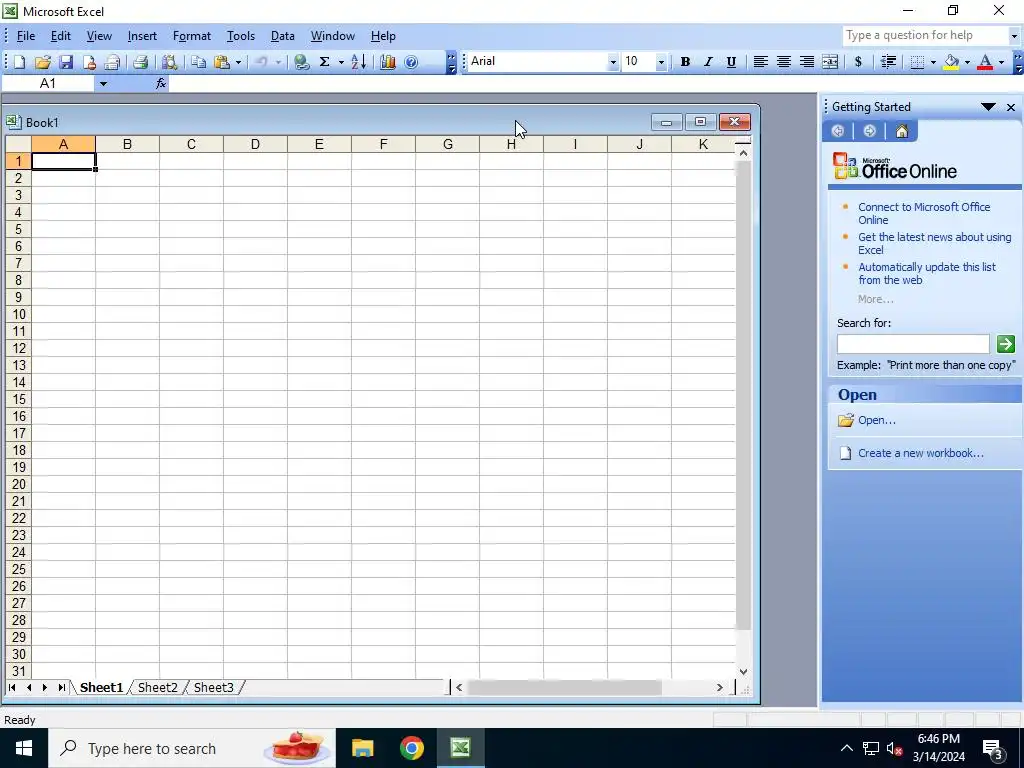Open Print Preview from the toolbar
Image resolution: width=1024 pixels, height=768 pixels.
(x=169, y=62)
